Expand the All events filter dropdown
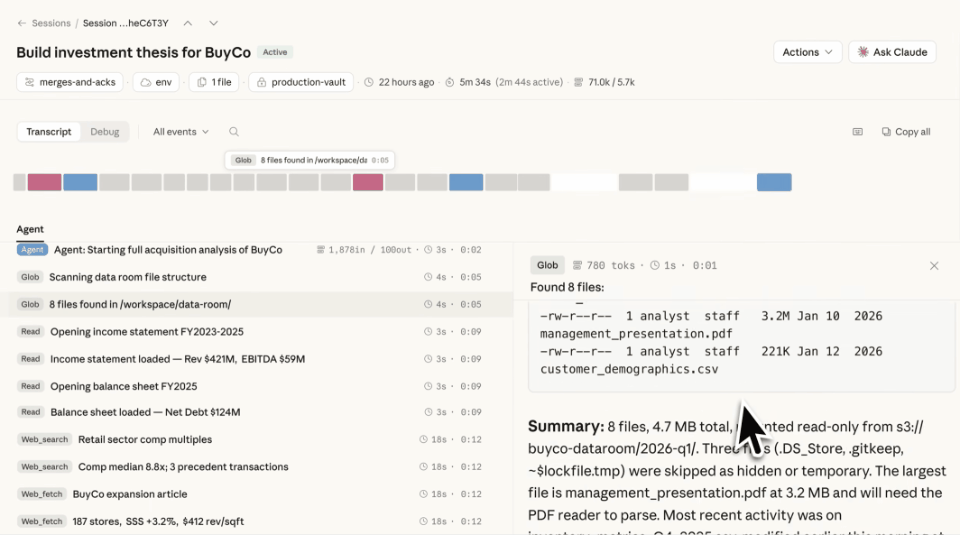The width and height of the screenshot is (960, 535). (181, 132)
